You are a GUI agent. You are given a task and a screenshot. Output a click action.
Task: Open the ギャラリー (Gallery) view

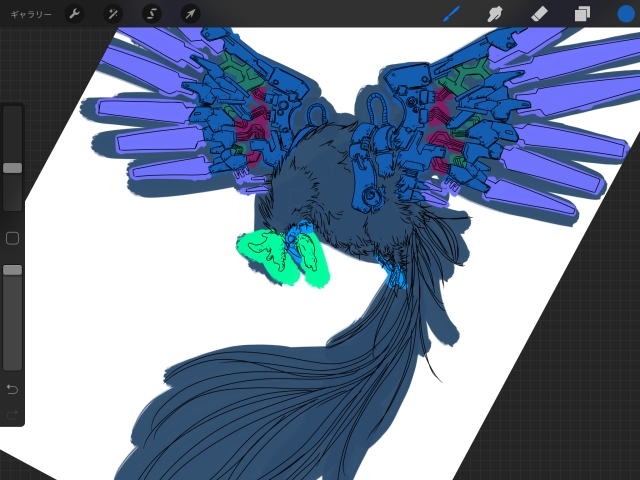[x=30, y=14]
